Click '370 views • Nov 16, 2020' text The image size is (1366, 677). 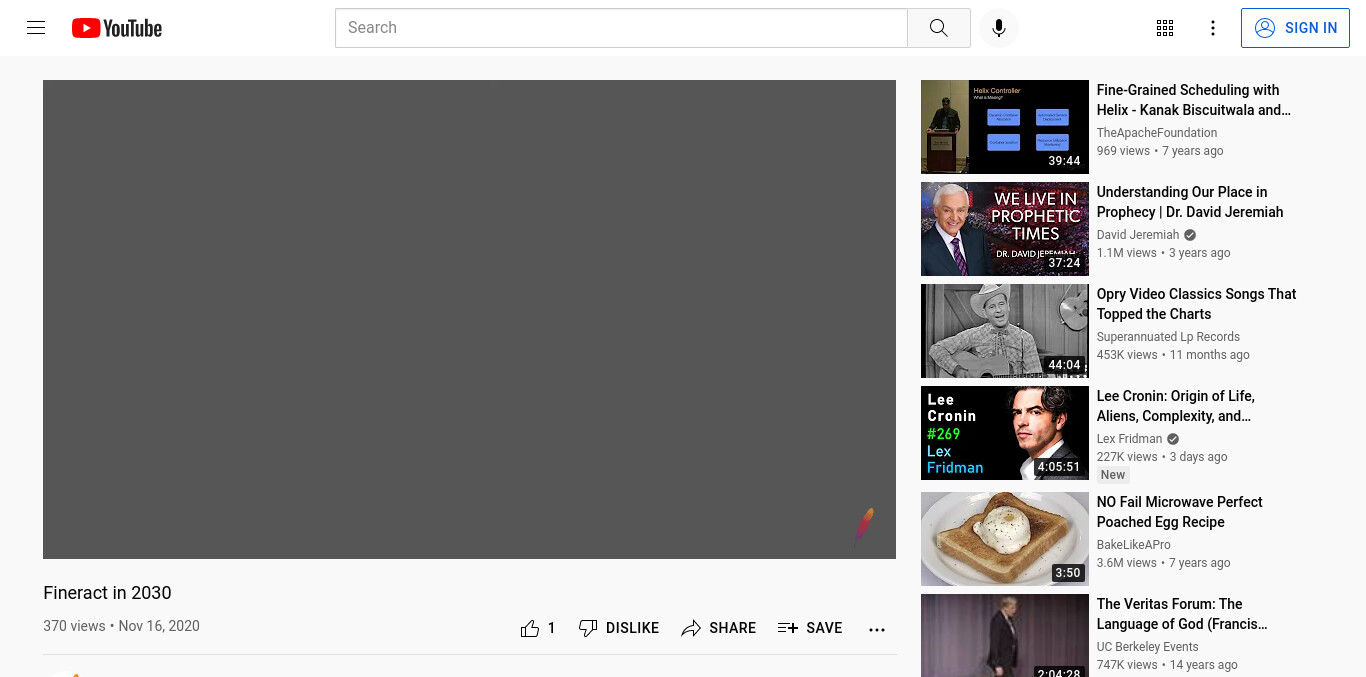(121, 626)
